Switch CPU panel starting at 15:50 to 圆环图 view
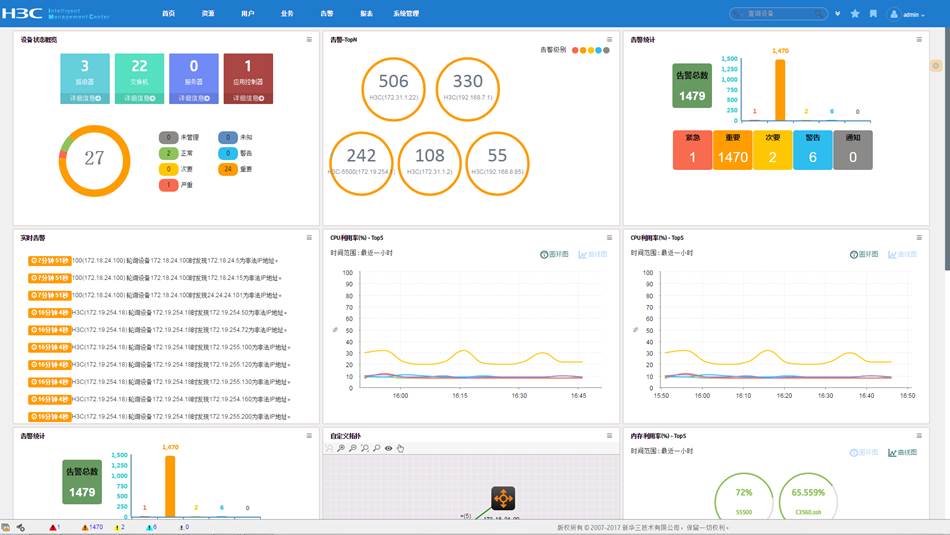The image size is (950, 535). coord(864,254)
